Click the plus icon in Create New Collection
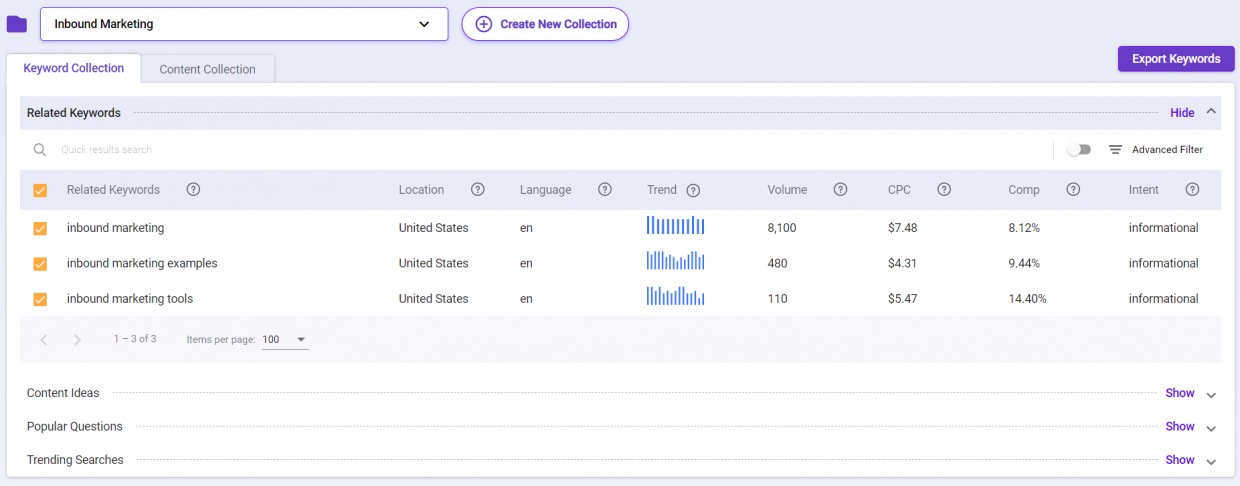 pyautogui.click(x=484, y=24)
